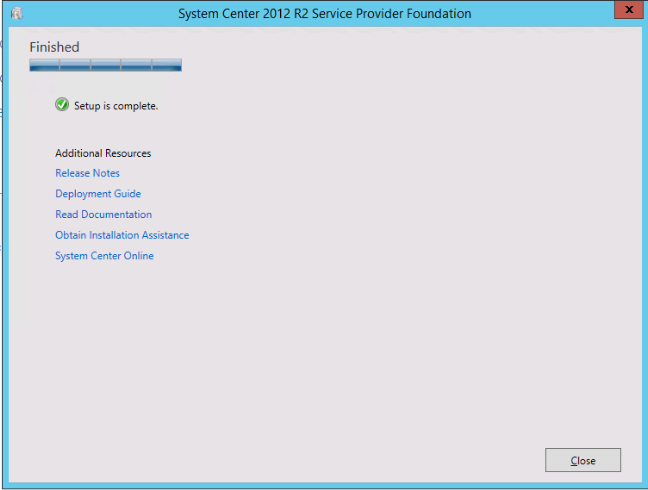Close the window using the red X button
648x490 pixels.
[626, 12]
